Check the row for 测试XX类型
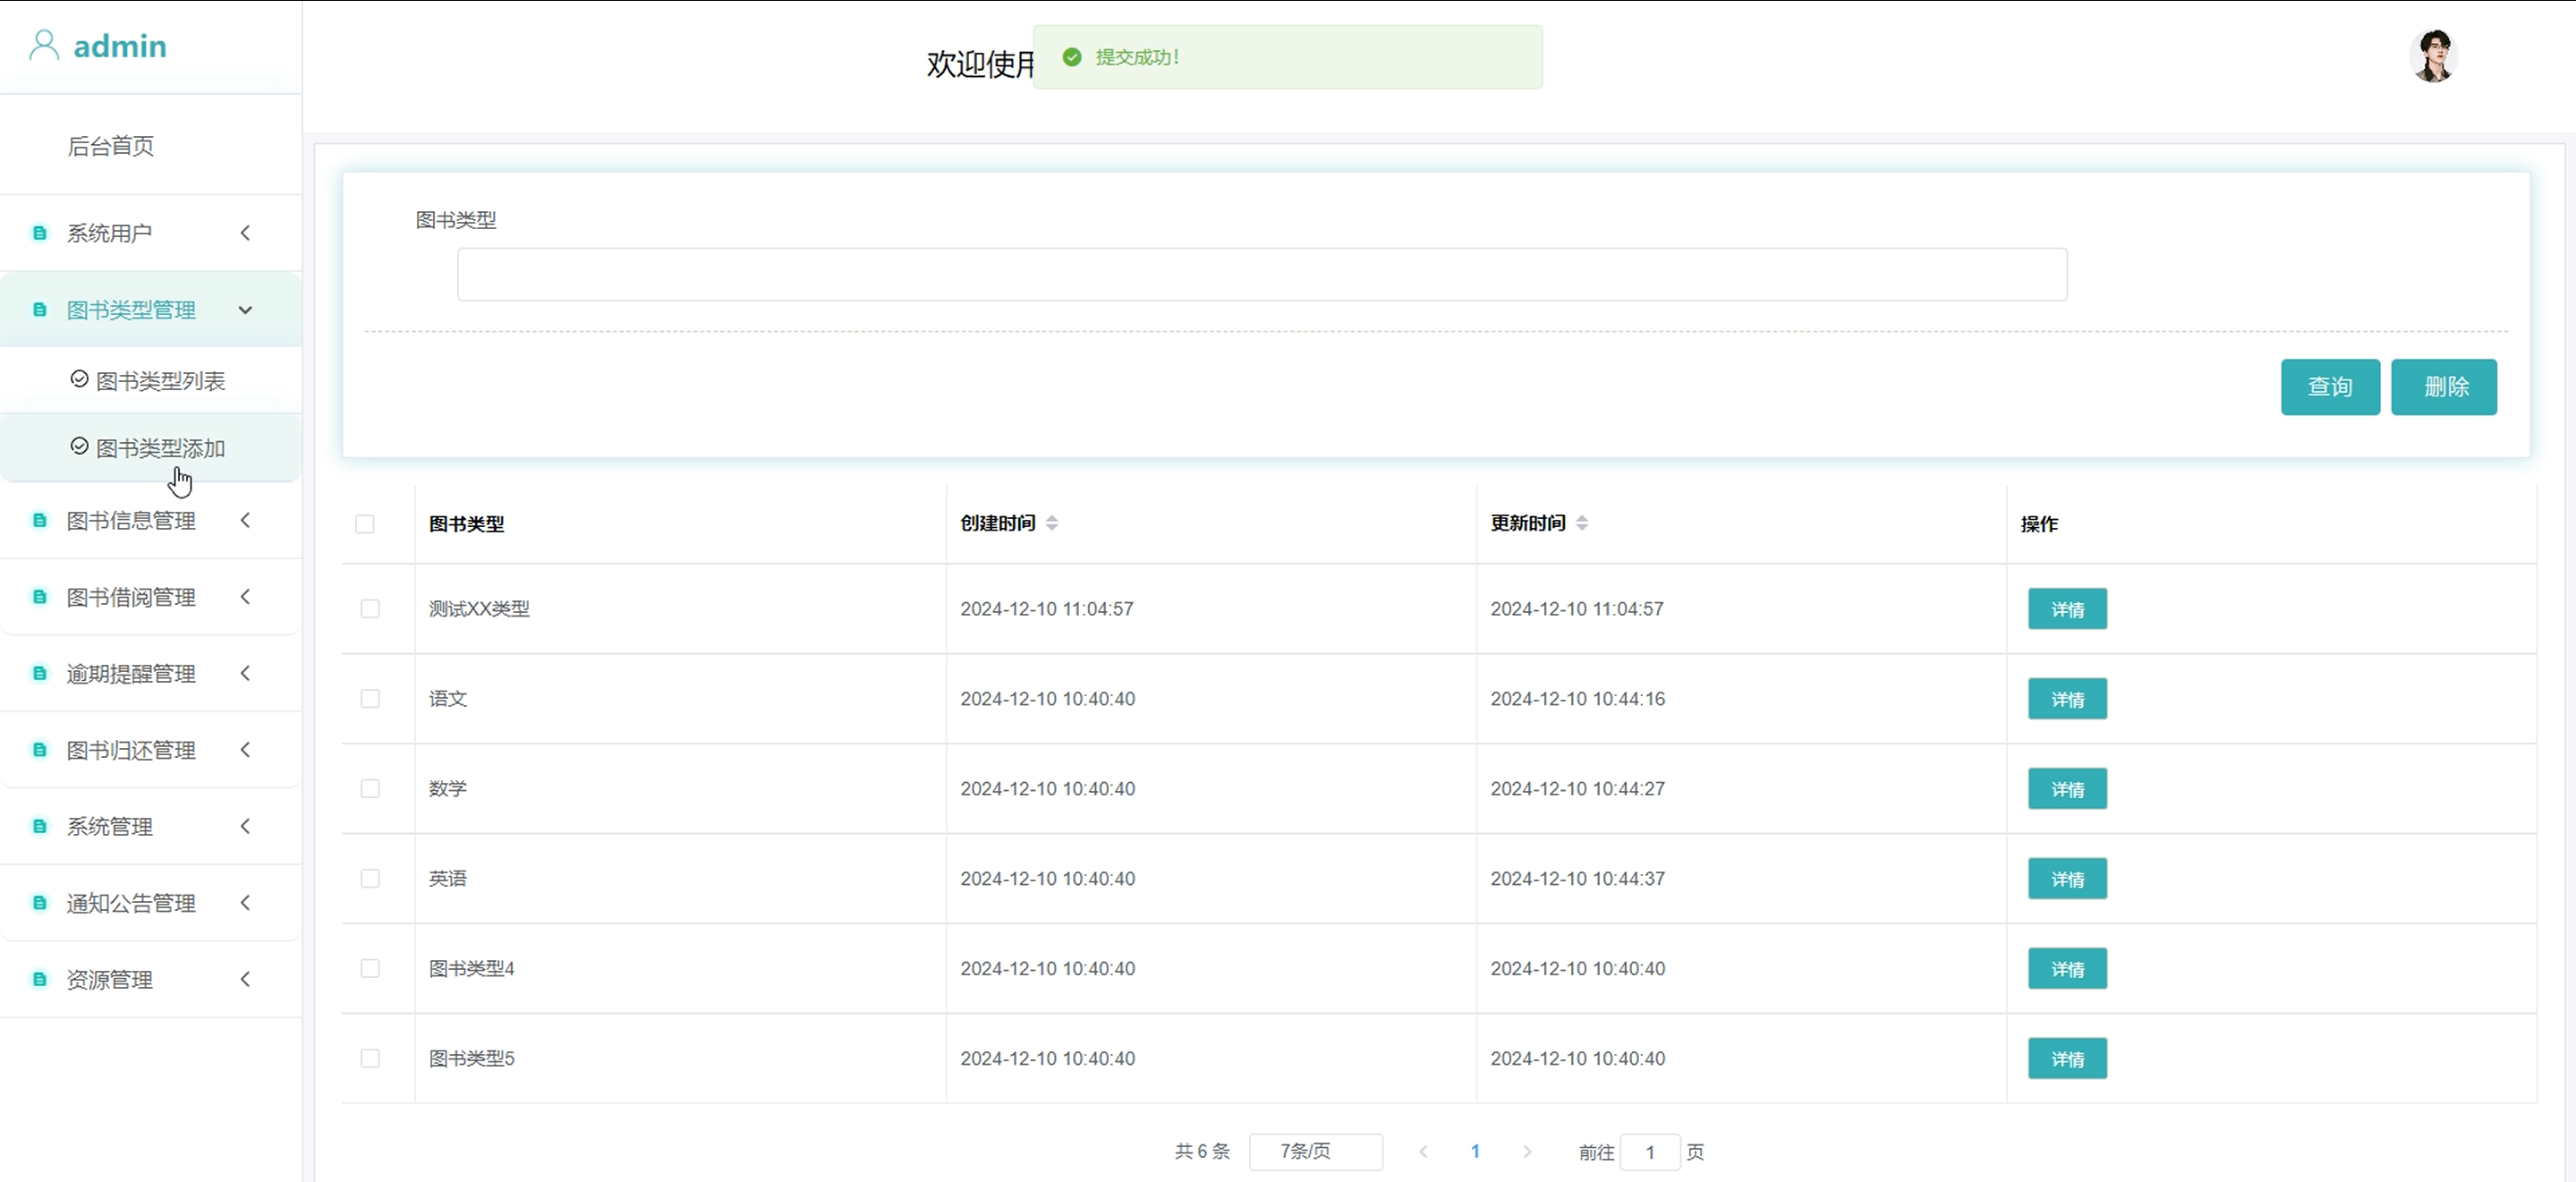 coord(370,609)
